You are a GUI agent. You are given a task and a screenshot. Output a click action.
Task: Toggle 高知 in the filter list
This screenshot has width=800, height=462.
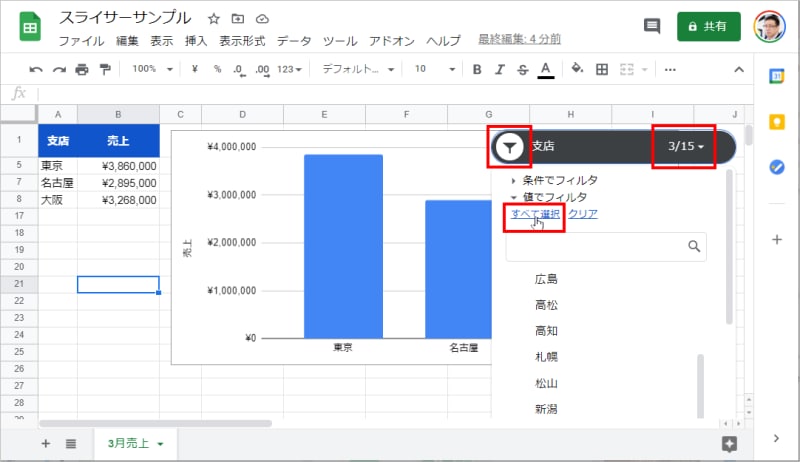[546, 331]
